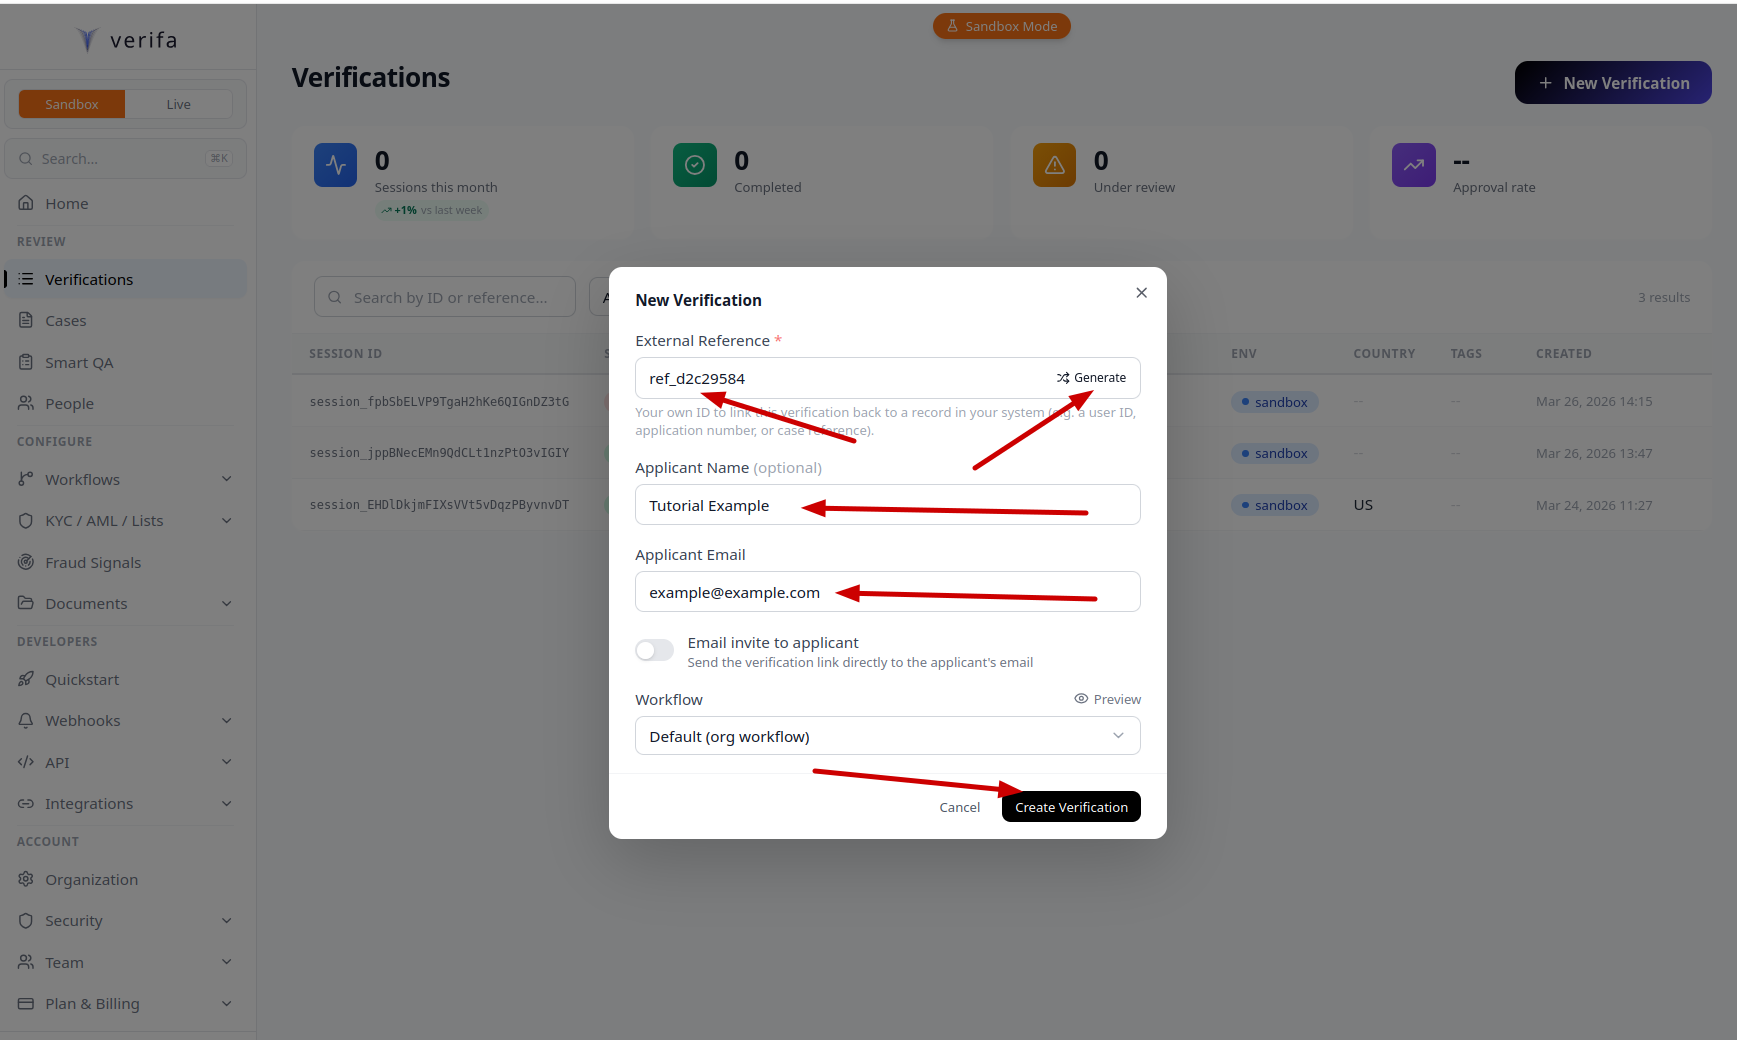Enable email invite to applicant
The width and height of the screenshot is (1737, 1040).
(654, 650)
